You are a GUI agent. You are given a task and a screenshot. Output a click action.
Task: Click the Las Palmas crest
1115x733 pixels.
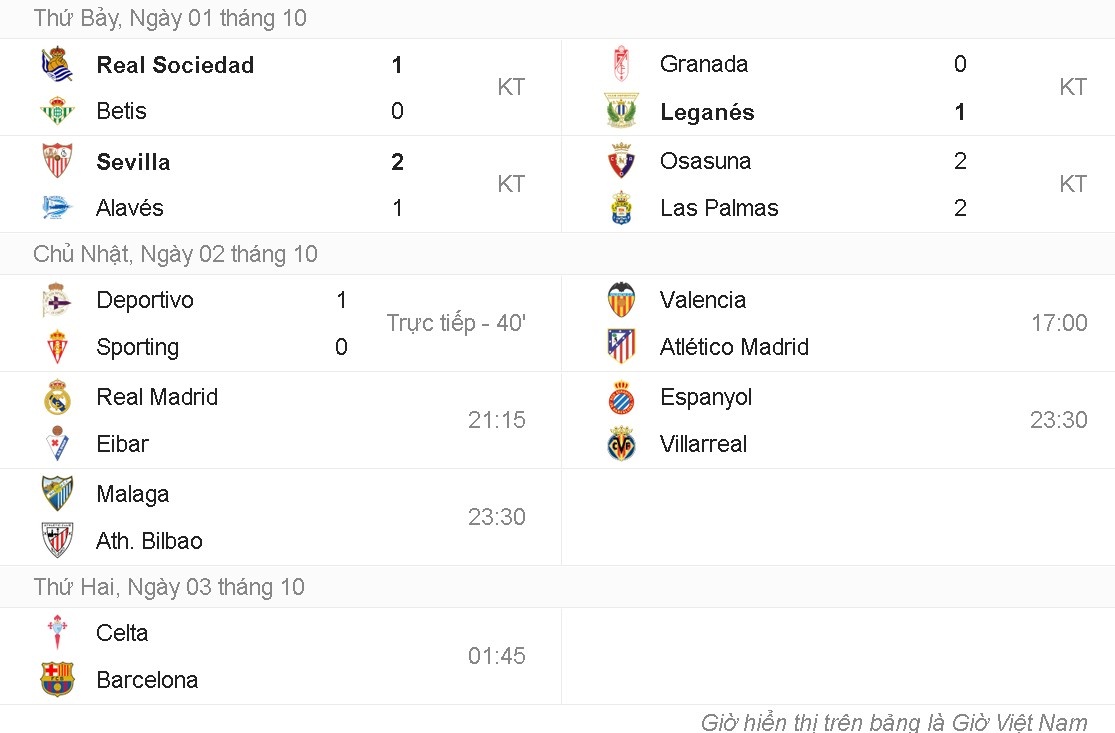pyautogui.click(x=621, y=208)
